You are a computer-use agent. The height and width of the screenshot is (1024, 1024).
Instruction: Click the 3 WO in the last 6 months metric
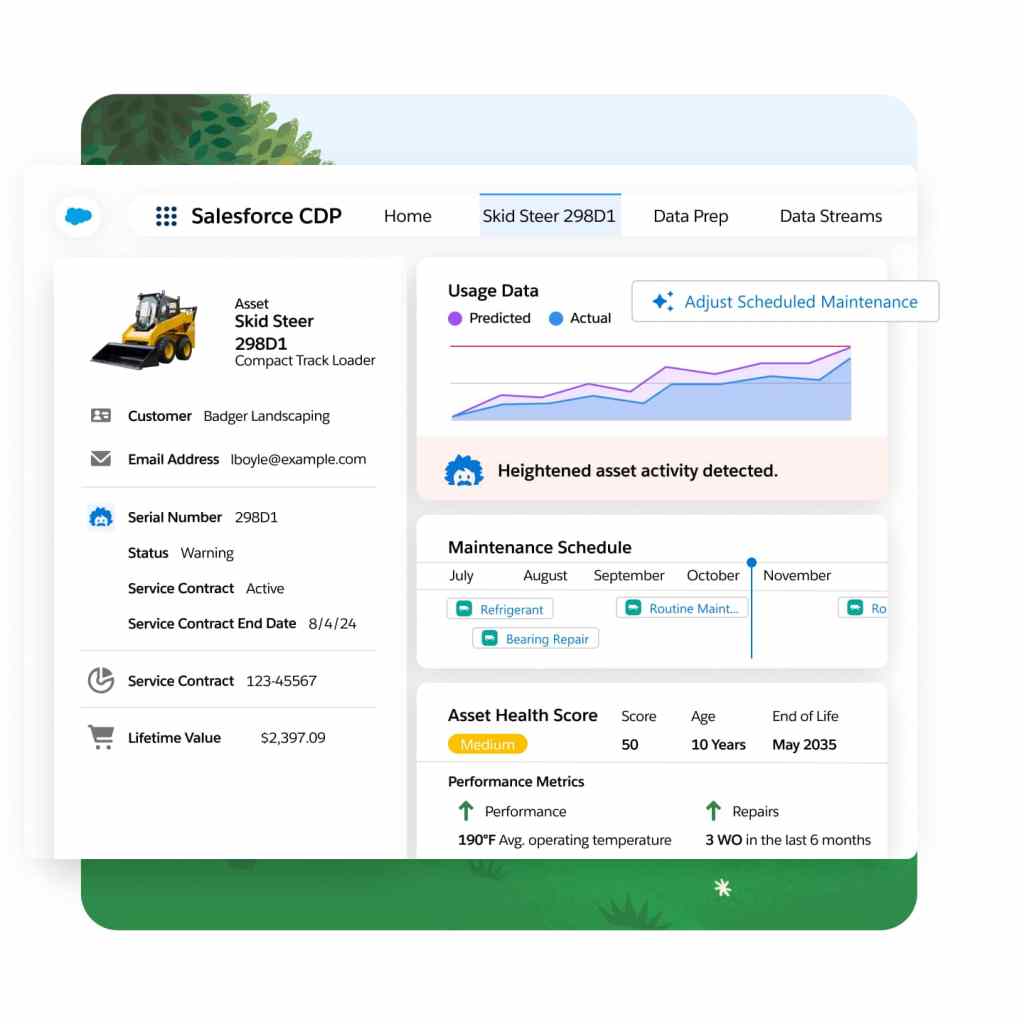788,840
